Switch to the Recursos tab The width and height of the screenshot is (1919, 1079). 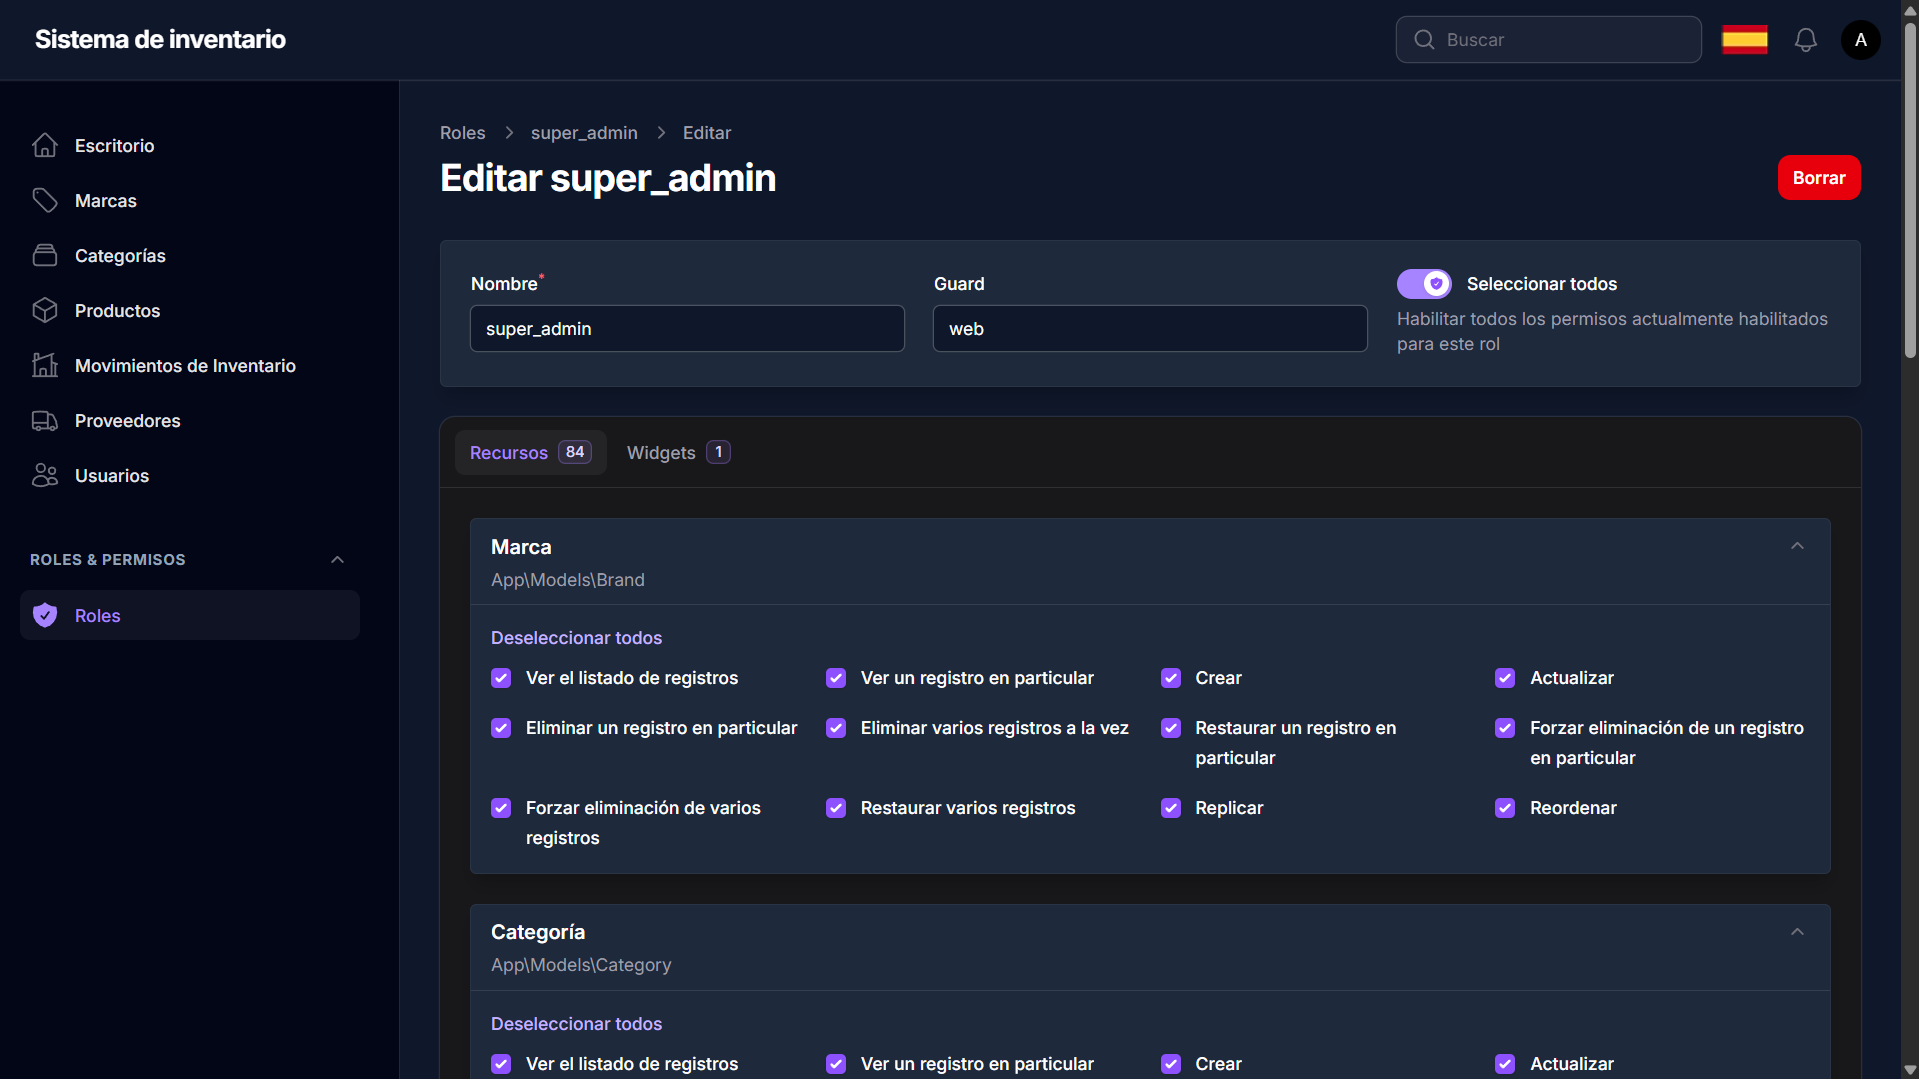(530, 453)
